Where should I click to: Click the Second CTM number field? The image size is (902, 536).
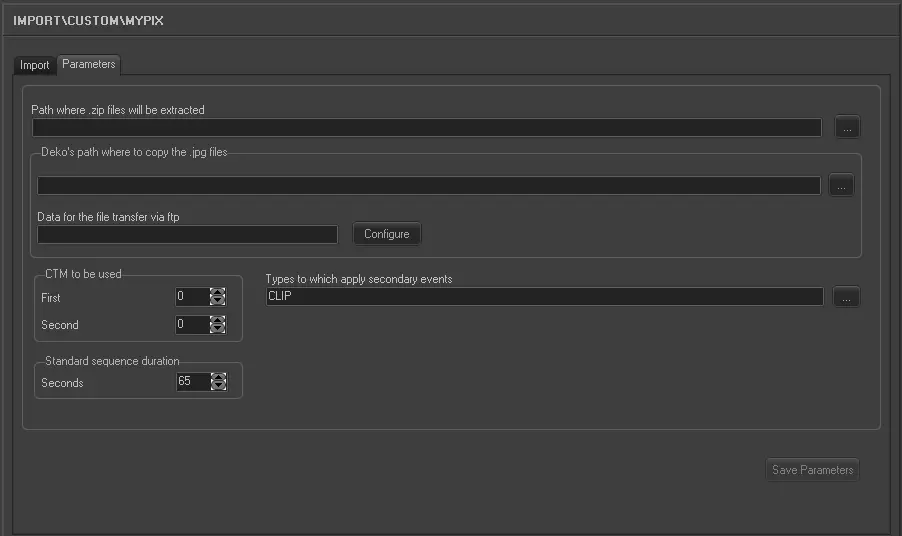click(x=192, y=325)
